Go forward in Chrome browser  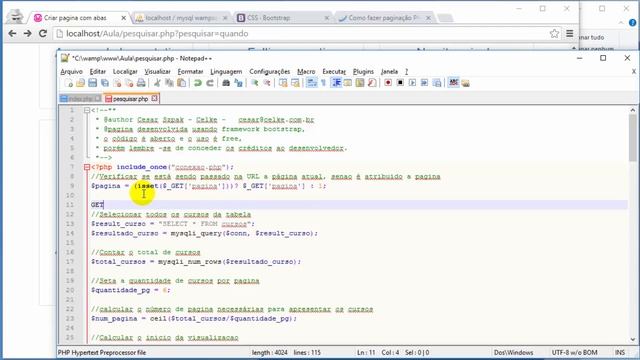[x=27, y=33]
